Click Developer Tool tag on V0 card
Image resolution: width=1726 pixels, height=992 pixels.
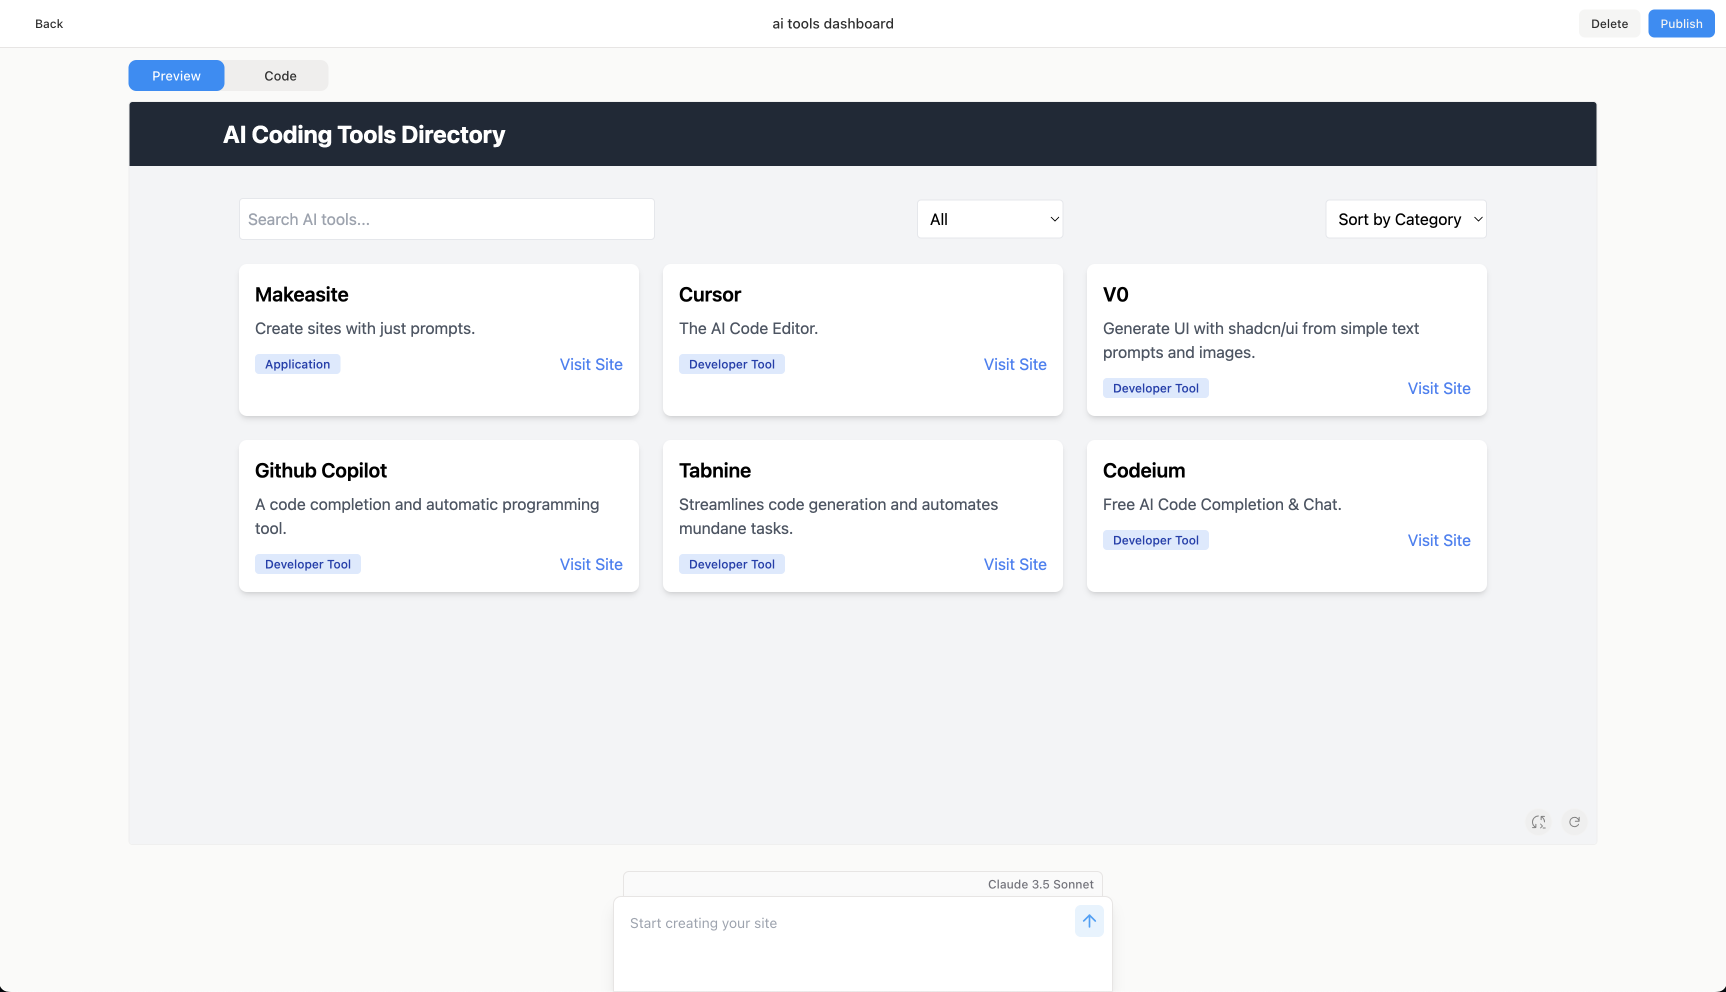tap(1156, 388)
